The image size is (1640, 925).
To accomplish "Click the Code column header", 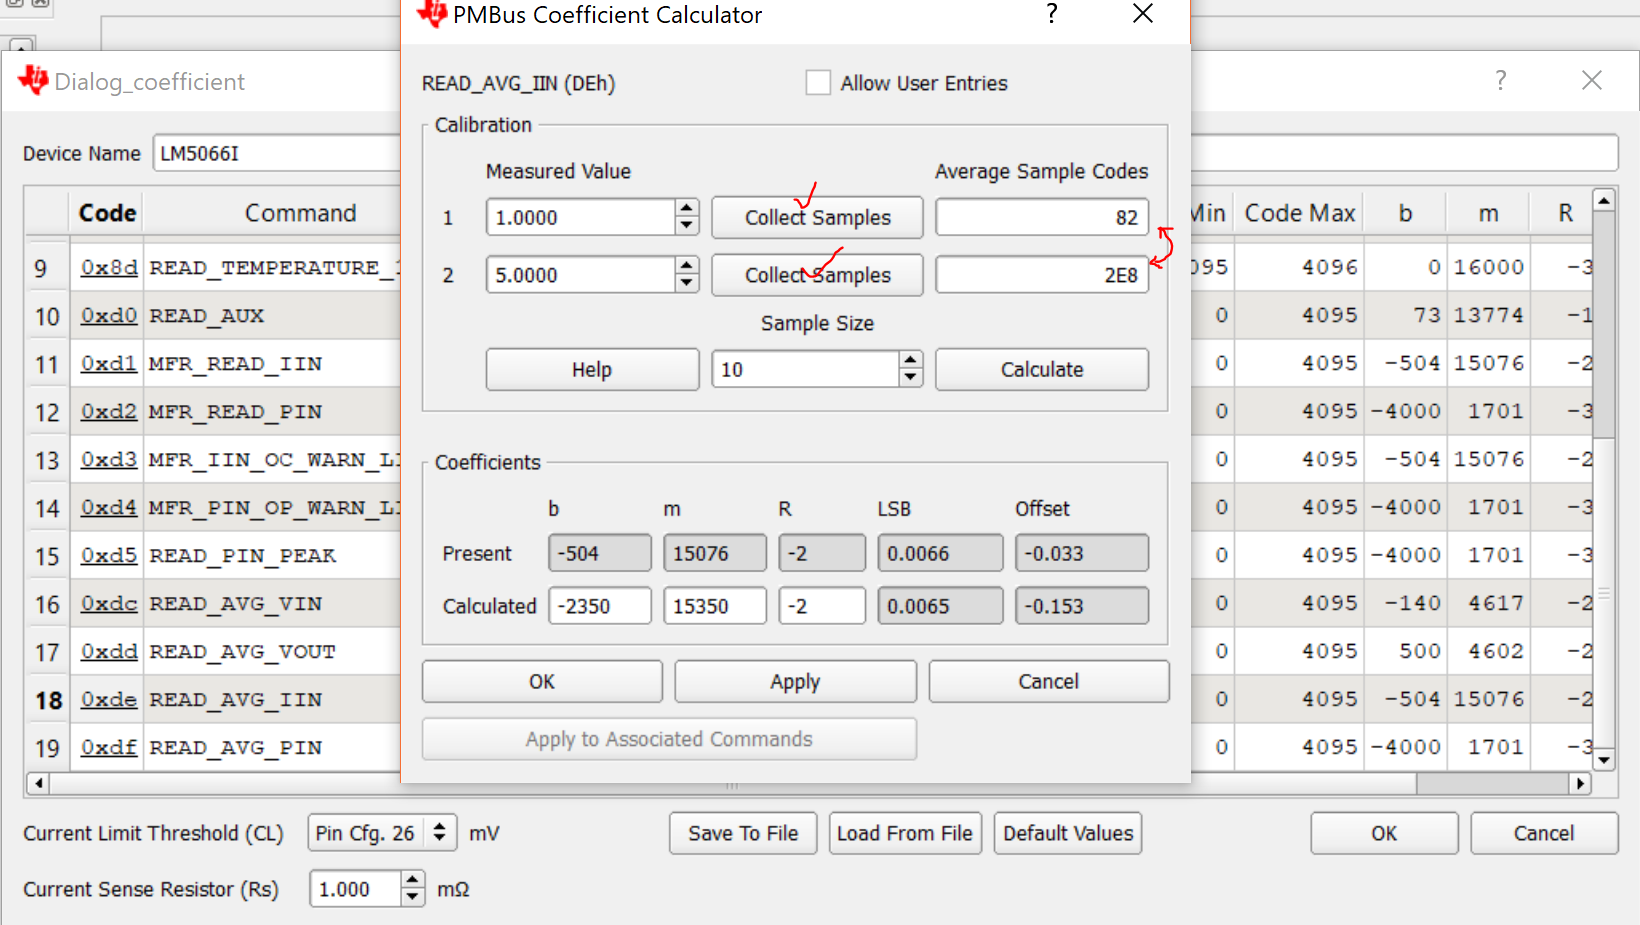I will [x=107, y=213].
